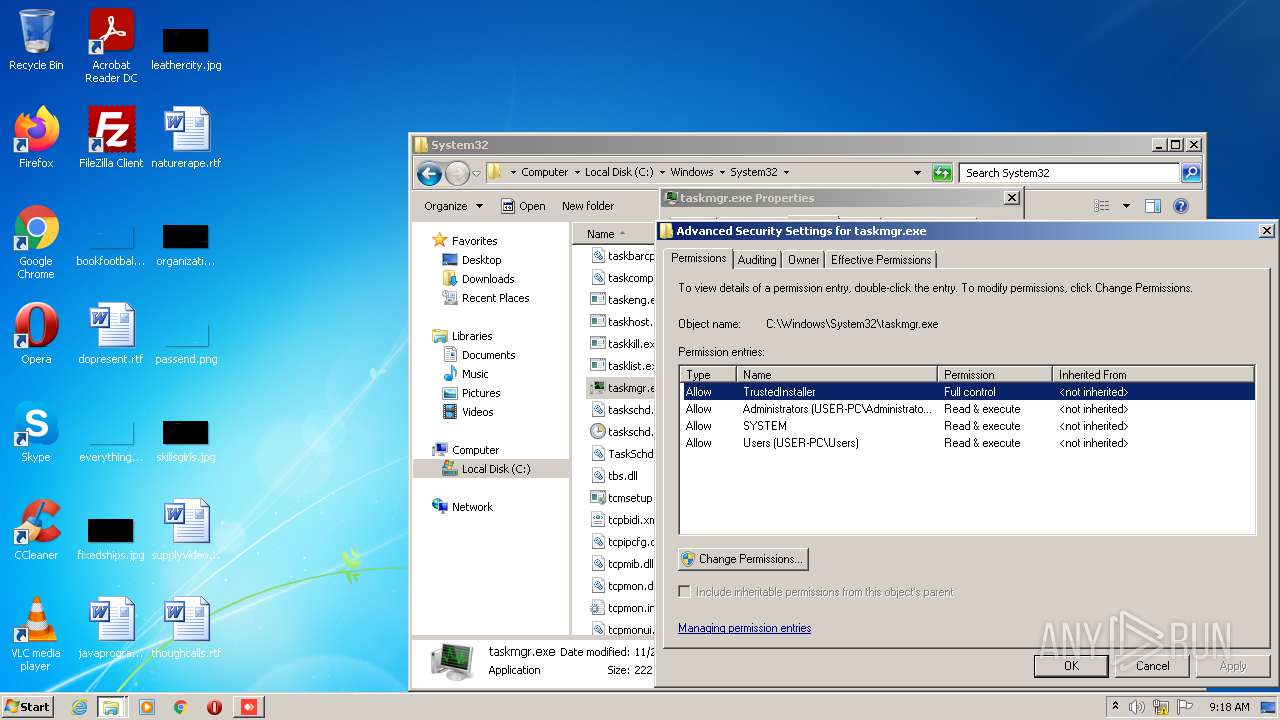Switch to the Auditing tab
The height and width of the screenshot is (720, 1280).
tap(757, 260)
